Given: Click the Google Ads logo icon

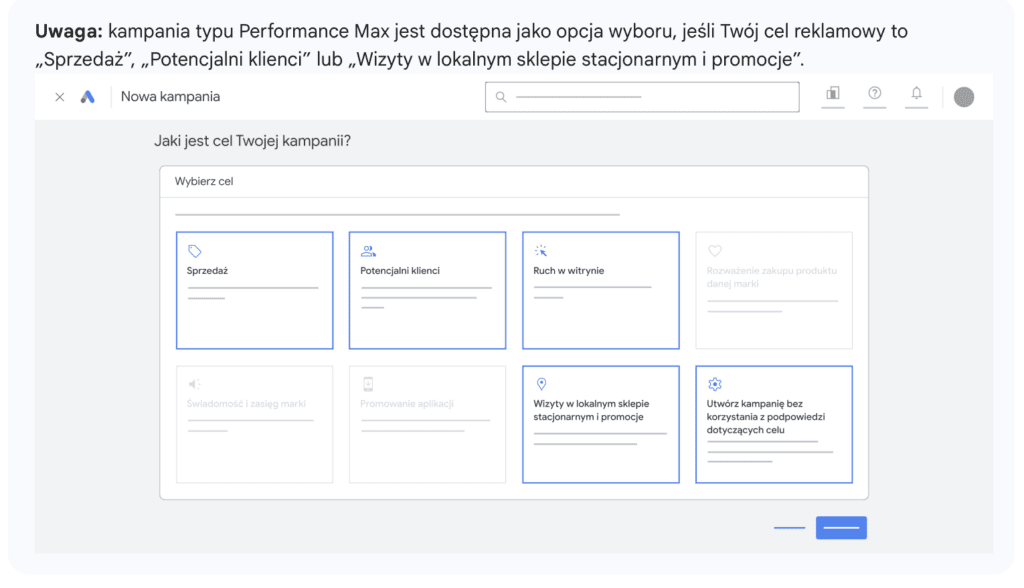Looking at the screenshot, I should tap(88, 97).
